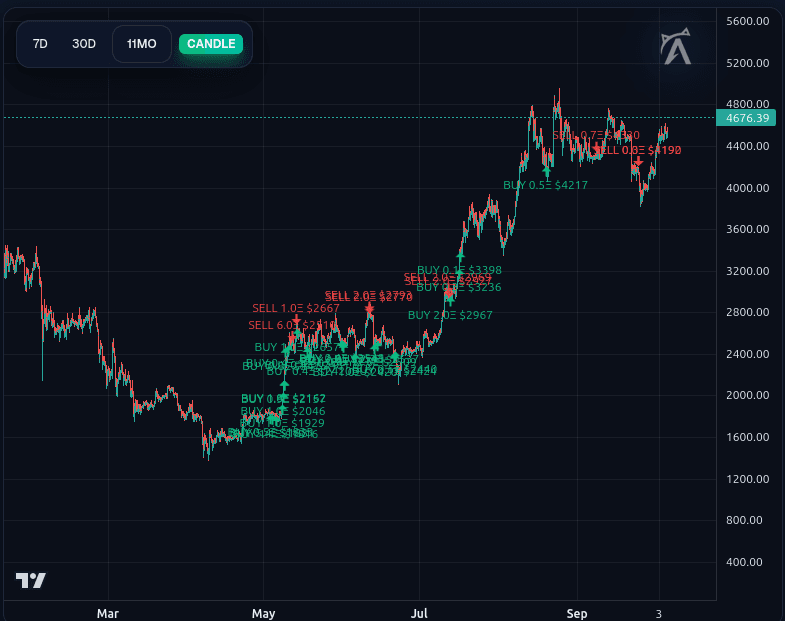Click the current price tag 4676.39
This screenshot has width=785, height=621.
(747, 118)
